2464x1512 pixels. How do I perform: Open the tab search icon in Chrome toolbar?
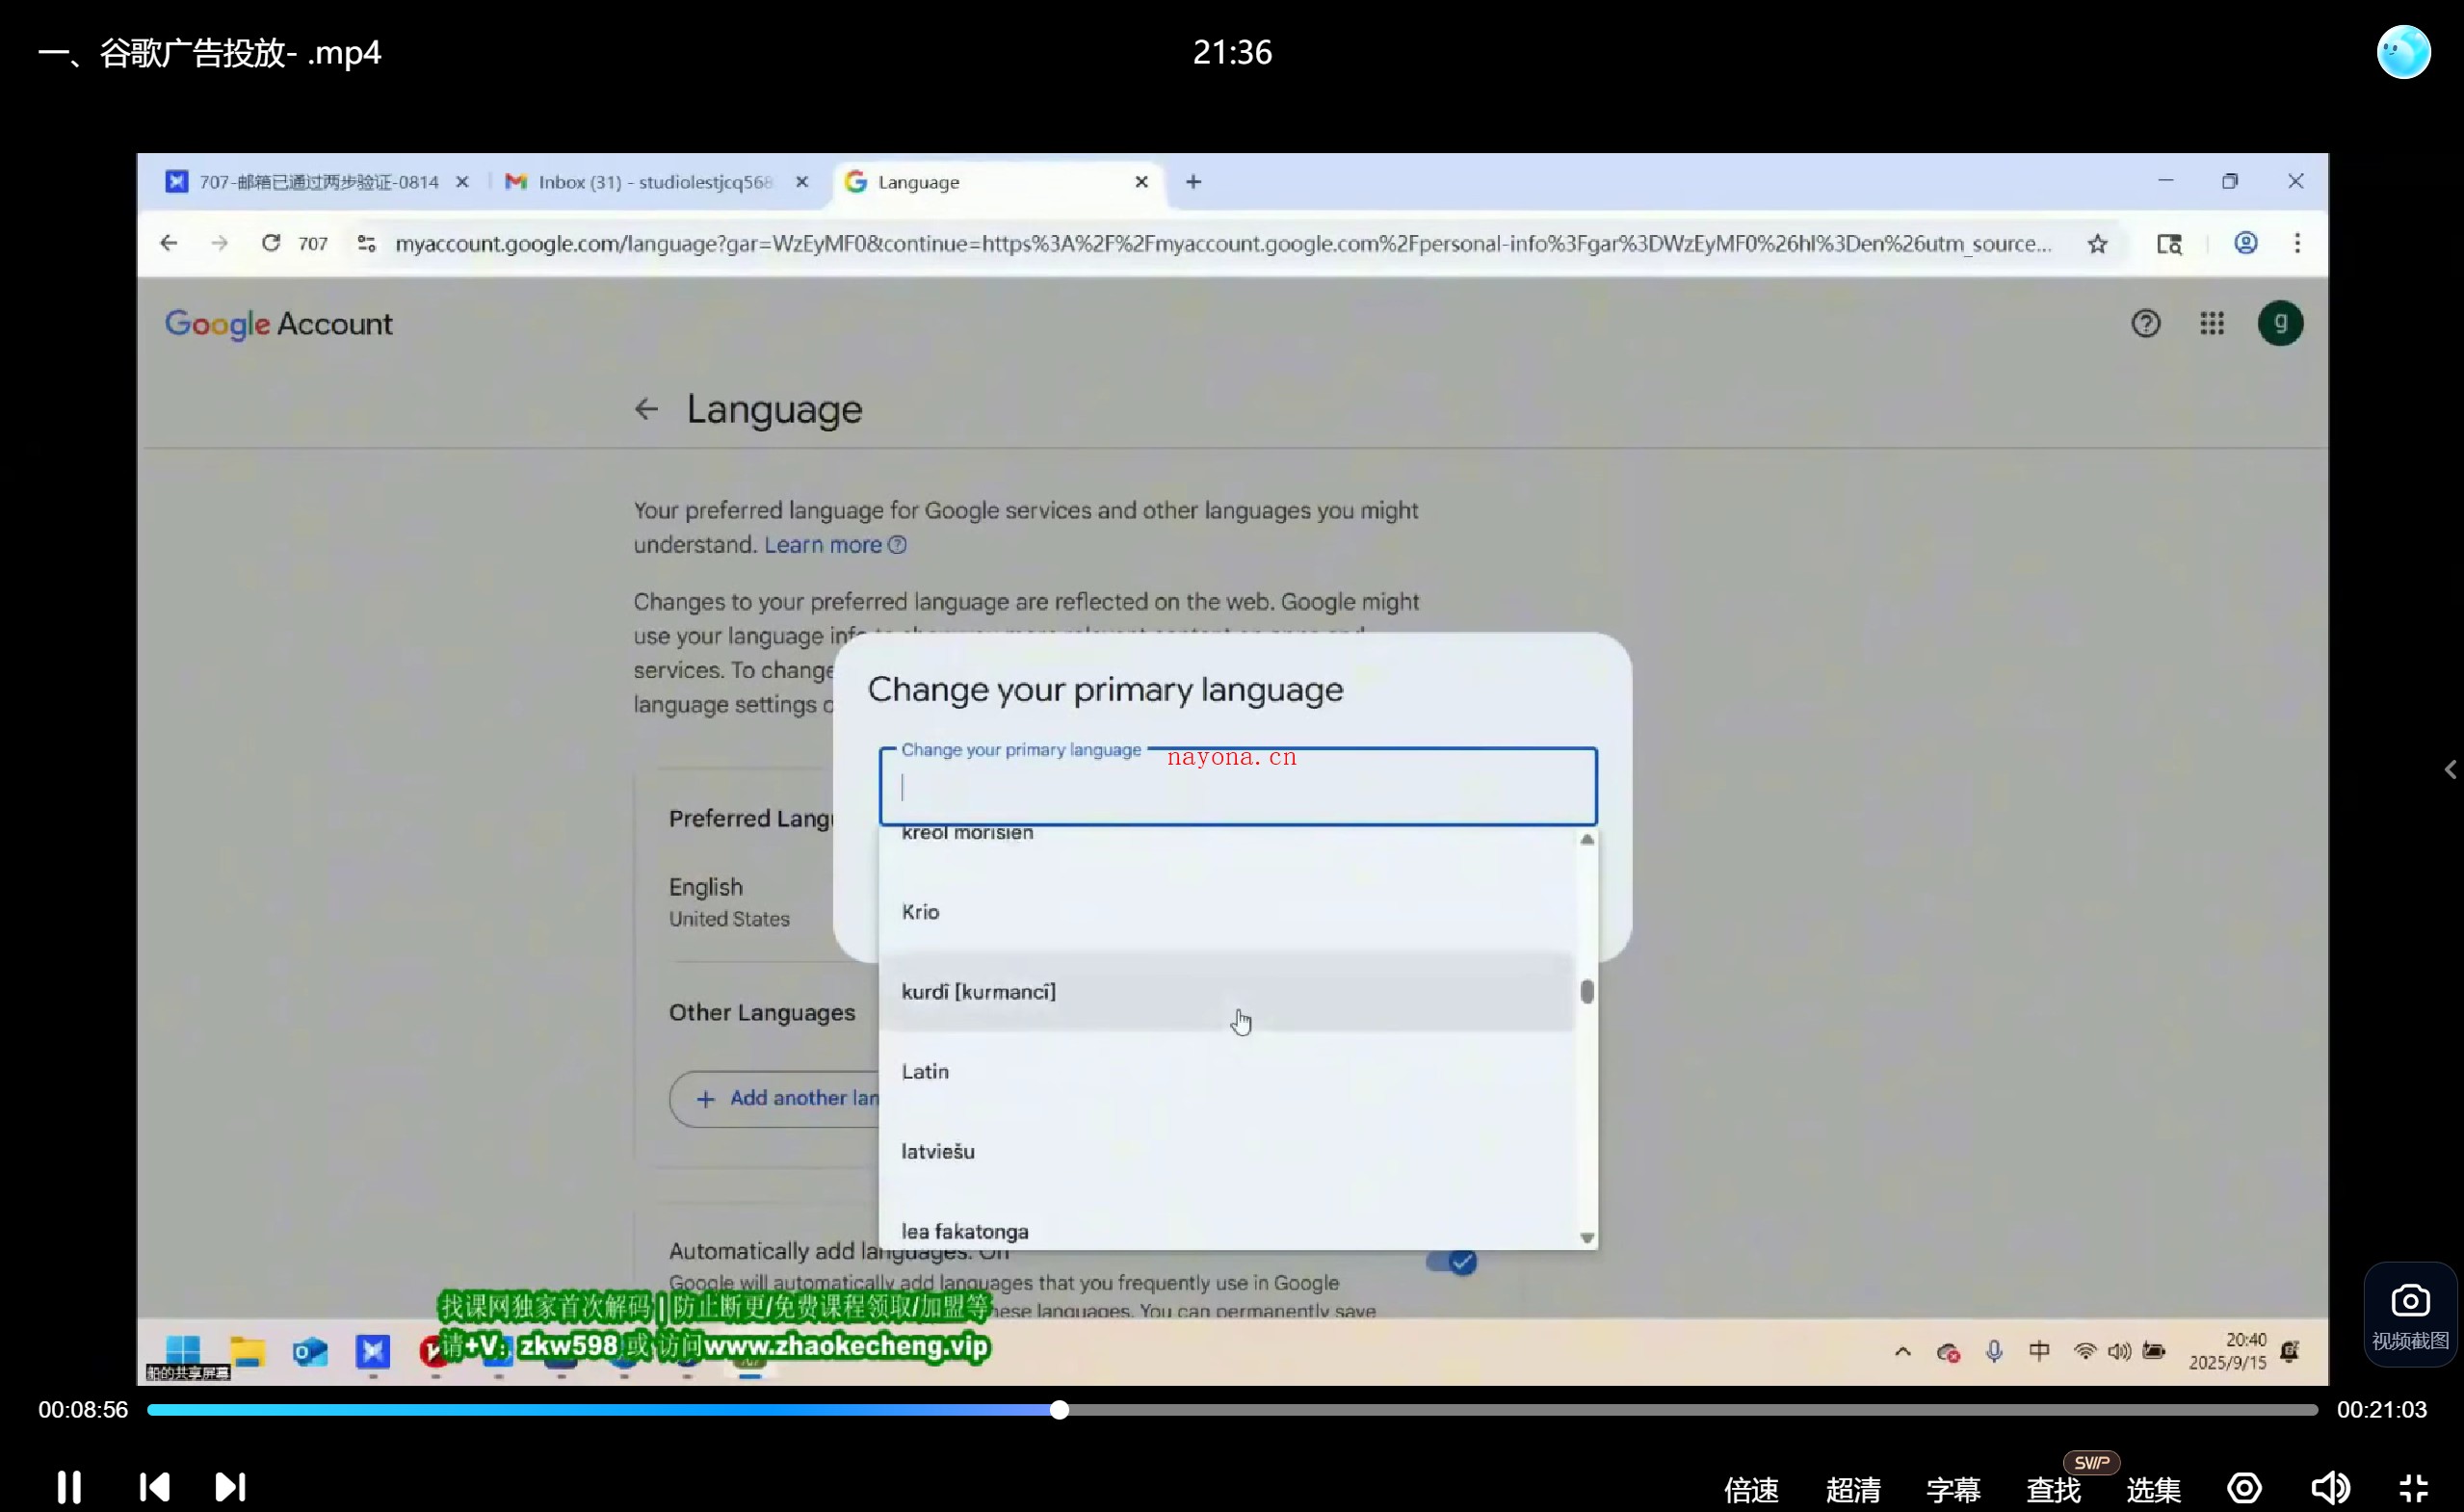tap(2168, 243)
